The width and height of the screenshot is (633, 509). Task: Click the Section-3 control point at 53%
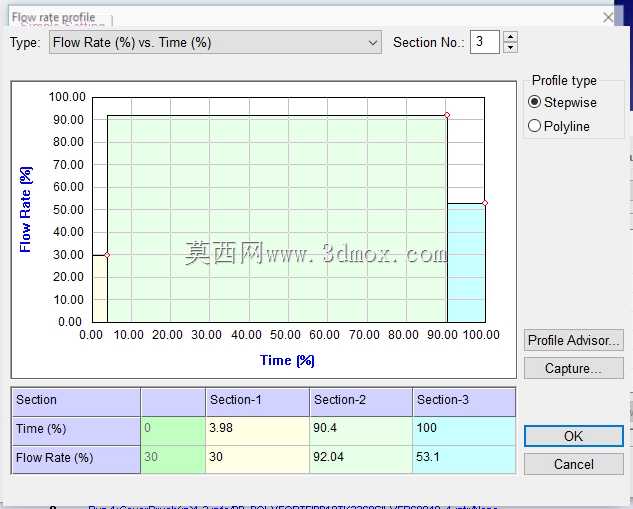pyautogui.click(x=485, y=203)
